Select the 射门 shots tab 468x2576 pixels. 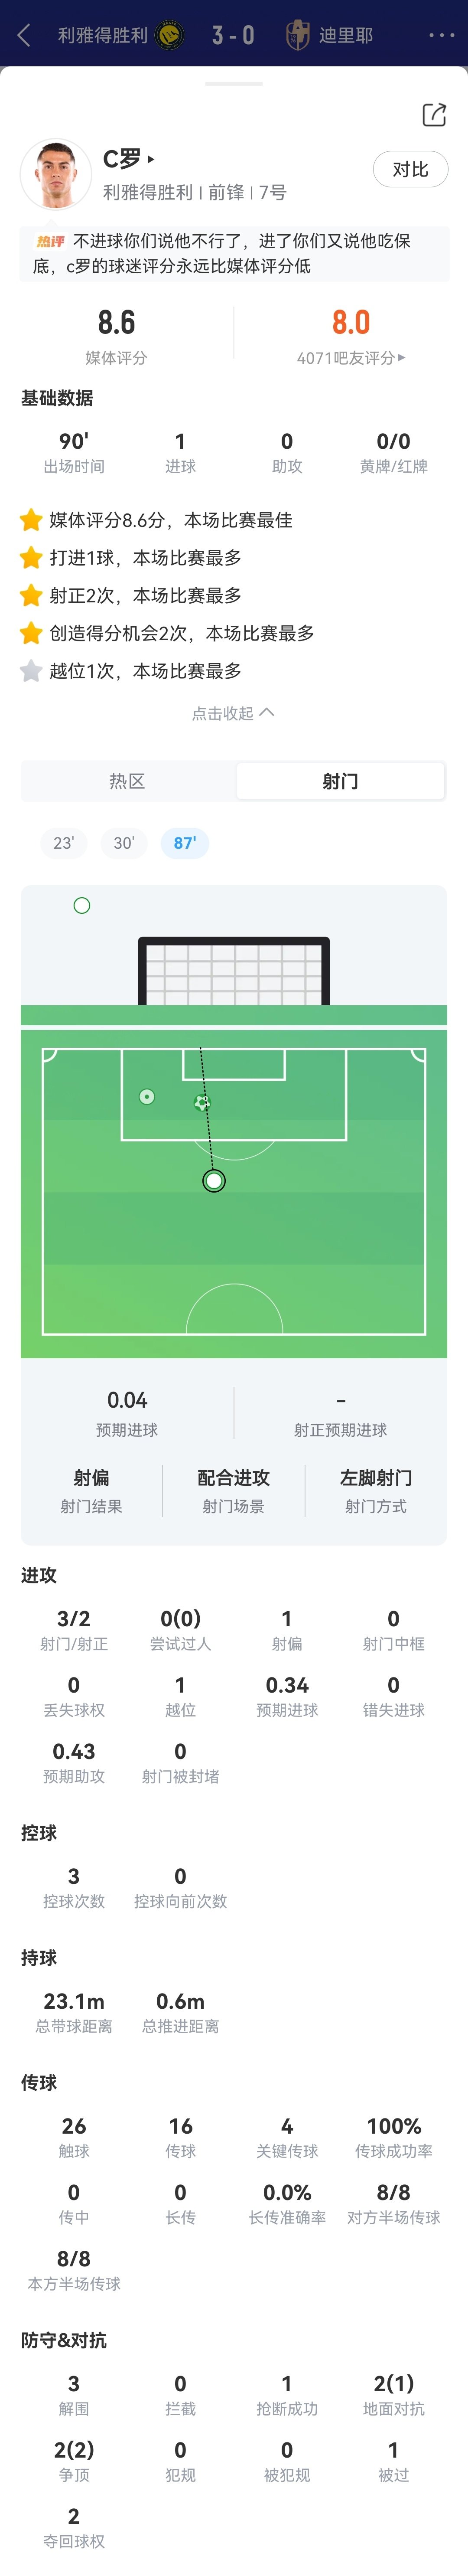pyautogui.click(x=340, y=781)
